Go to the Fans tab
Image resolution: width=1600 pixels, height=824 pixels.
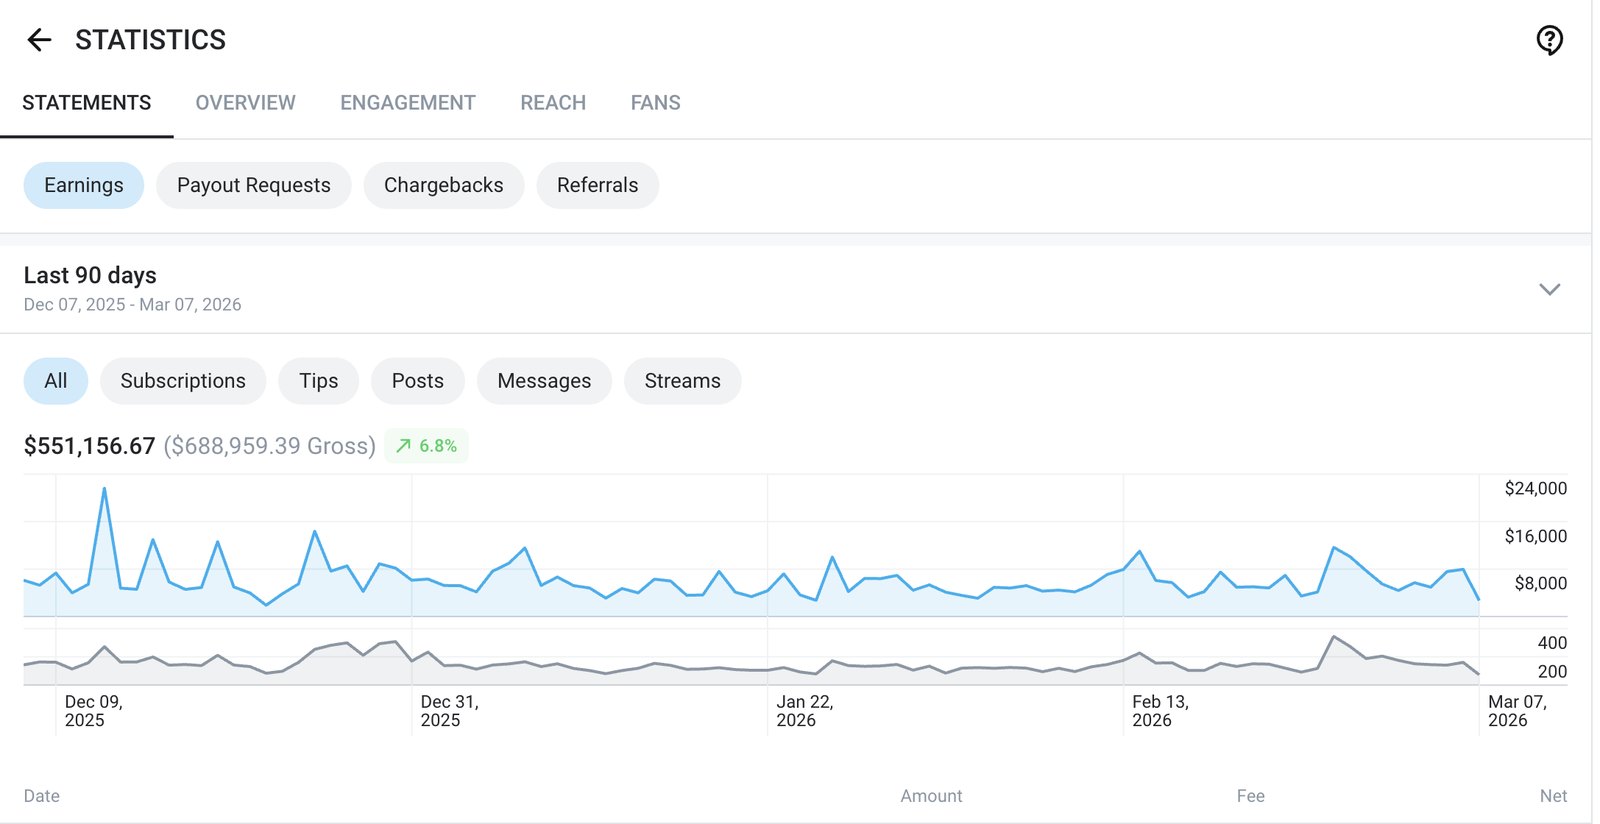point(655,103)
